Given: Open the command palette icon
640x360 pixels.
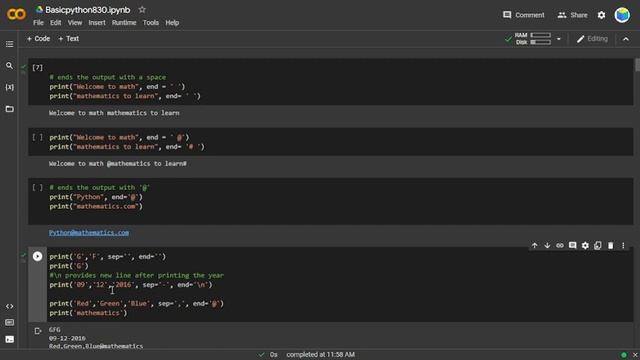Looking at the screenshot, I should click(x=9, y=322).
